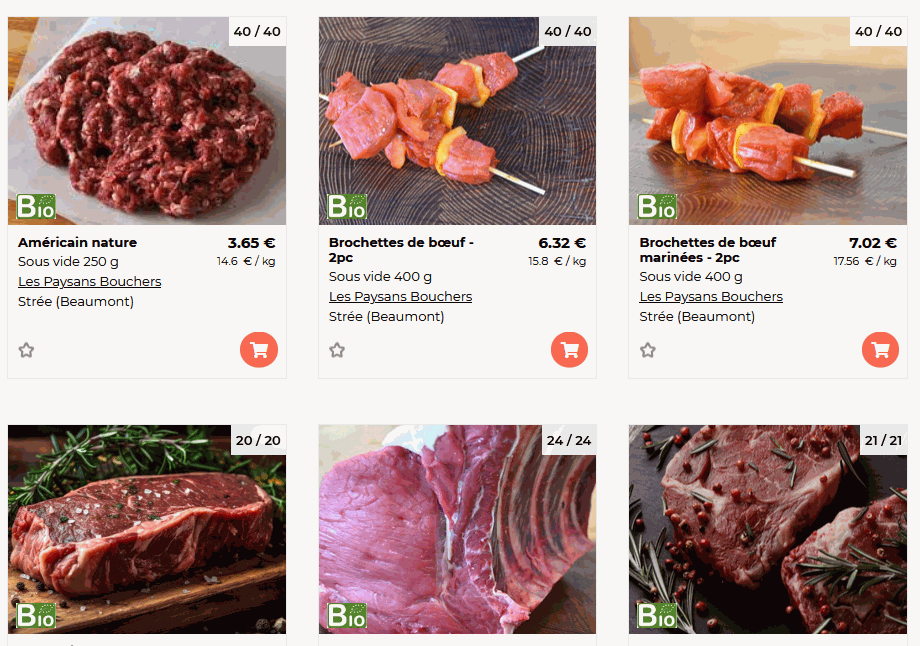This screenshot has height=646, width=920.
Task: Open Les Paysans Bouchers link under Brochettes 2pc
Action: tap(400, 297)
